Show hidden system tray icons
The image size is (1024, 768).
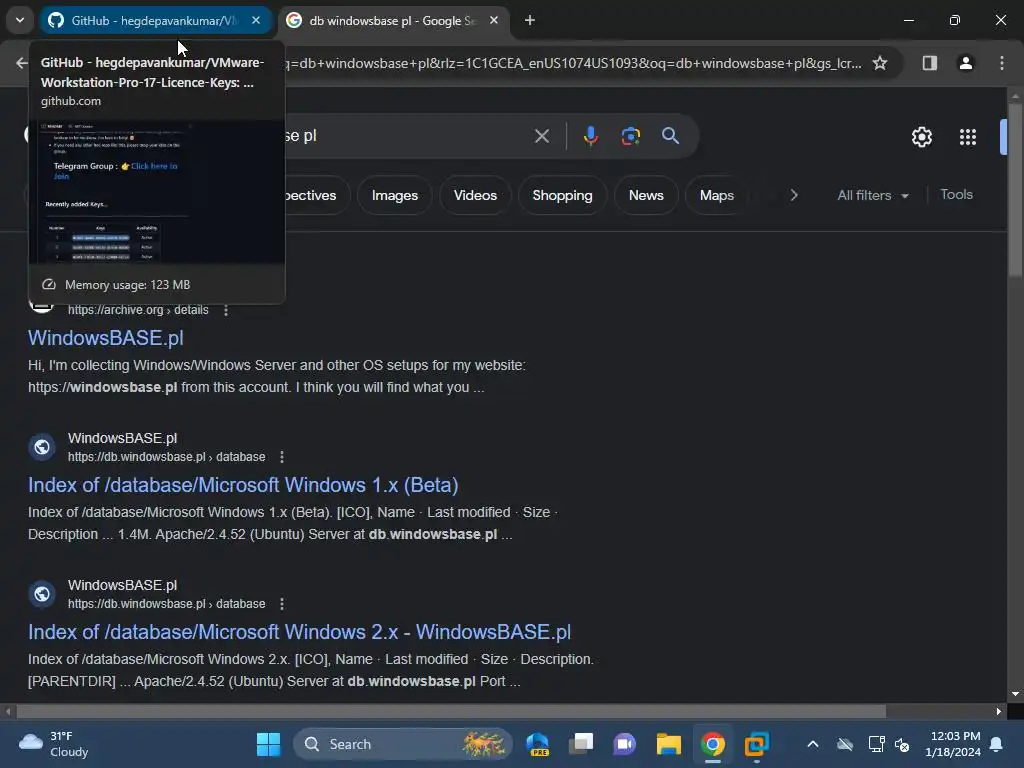(812, 744)
